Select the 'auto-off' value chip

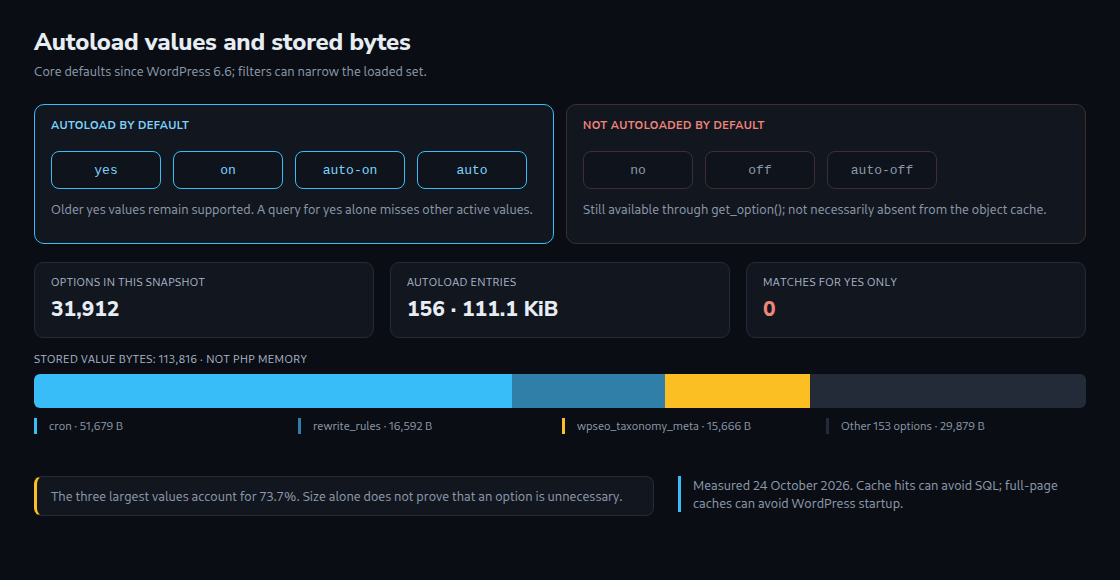(x=882, y=170)
